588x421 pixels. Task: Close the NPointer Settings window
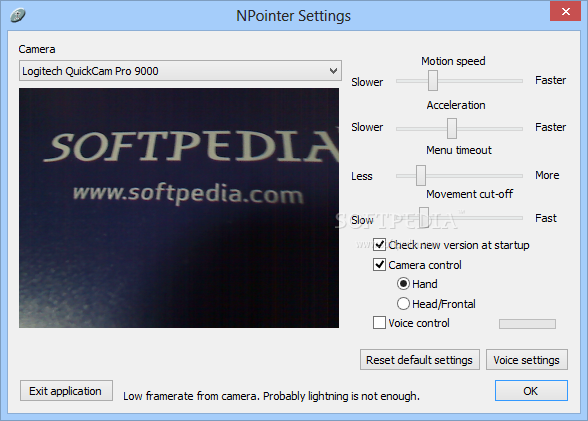[565, 11]
